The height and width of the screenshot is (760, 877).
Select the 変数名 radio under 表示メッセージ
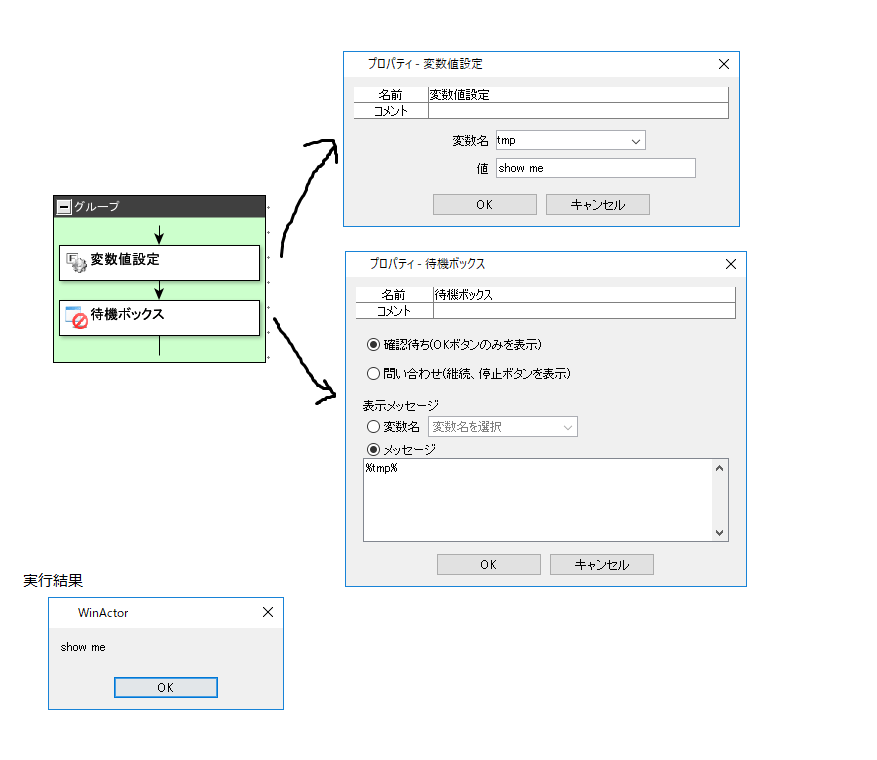(x=373, y=427)
